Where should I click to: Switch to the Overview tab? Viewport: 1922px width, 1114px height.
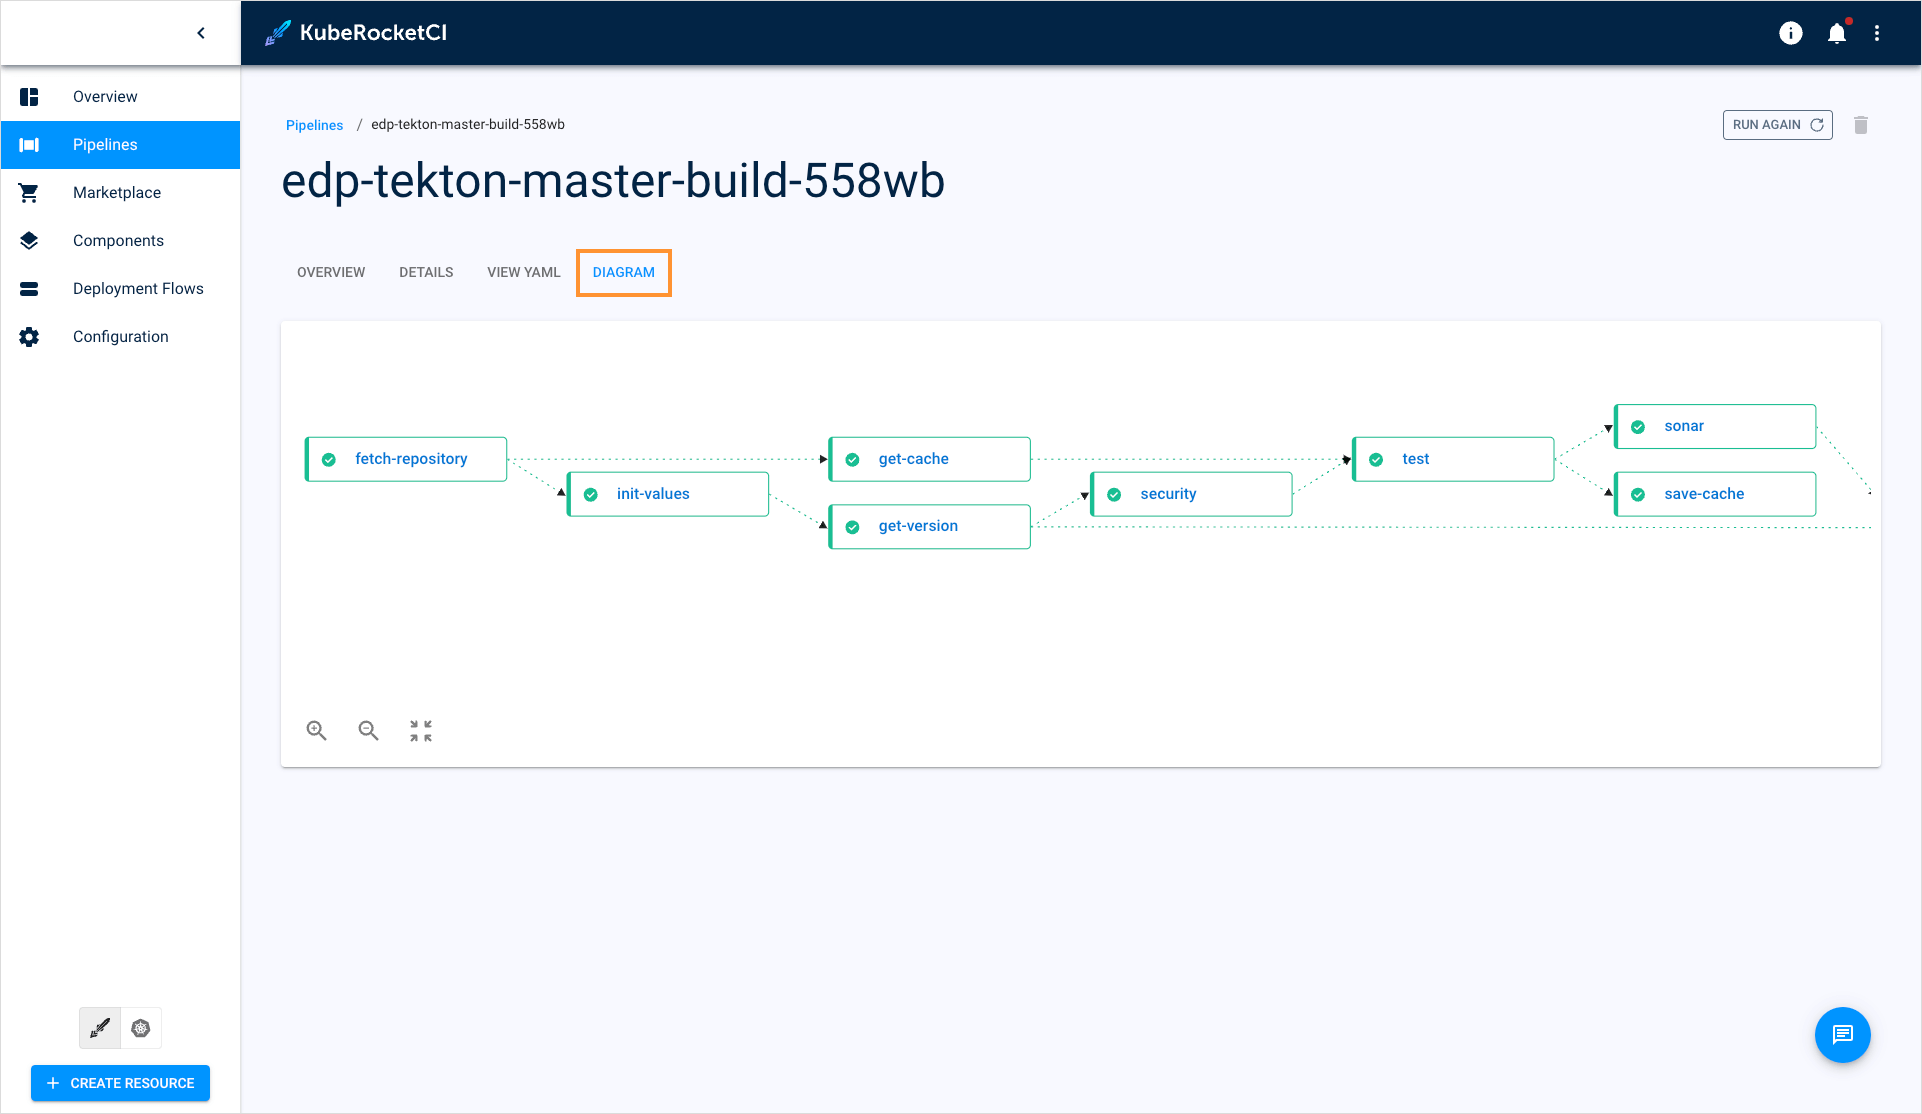(x=331, y=272)
